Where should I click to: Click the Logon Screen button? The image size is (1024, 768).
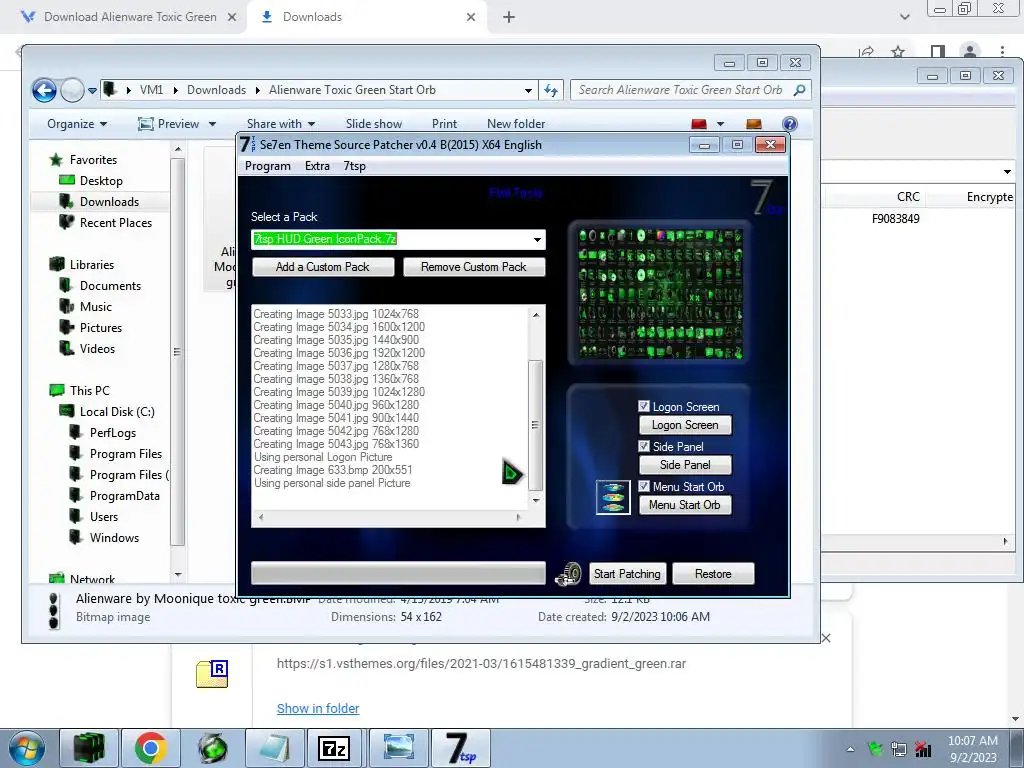[x=685, y=425]
